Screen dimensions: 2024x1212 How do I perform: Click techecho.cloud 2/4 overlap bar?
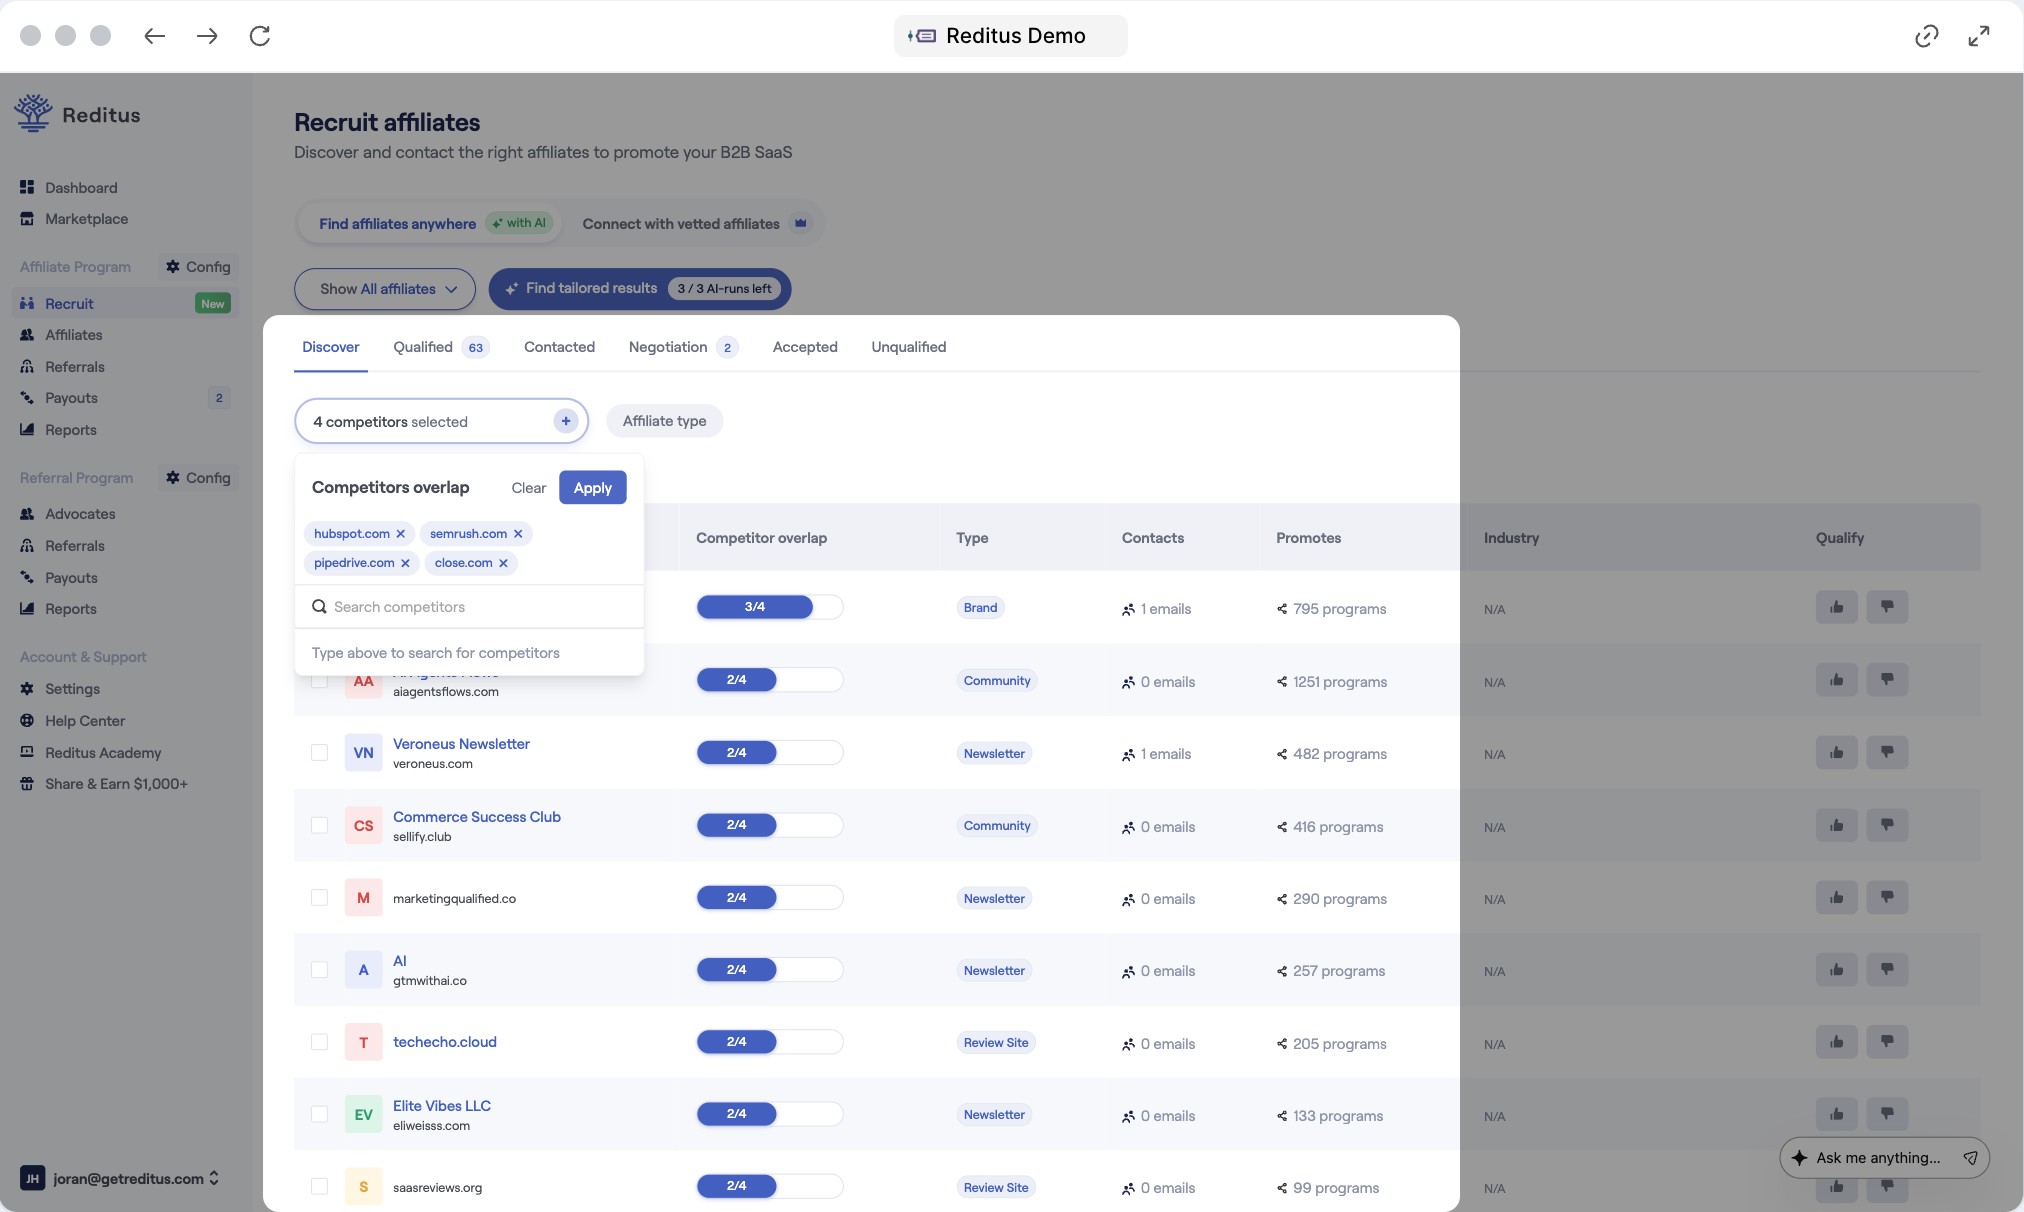pos(770,1042)
